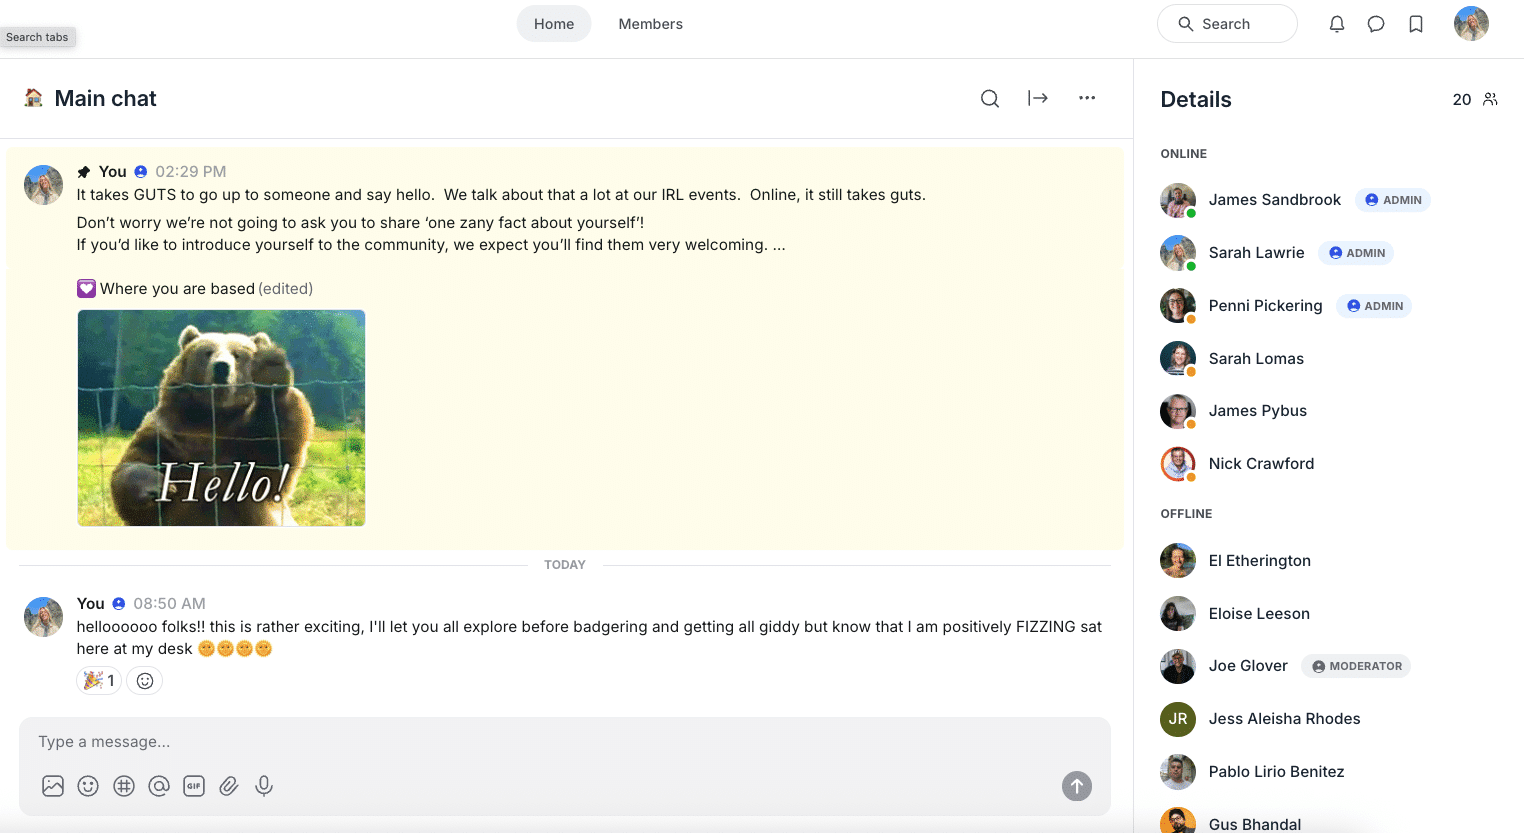Open Penni Pickering's profile
Viewport: 1524px width, 833px height.
1265,306
